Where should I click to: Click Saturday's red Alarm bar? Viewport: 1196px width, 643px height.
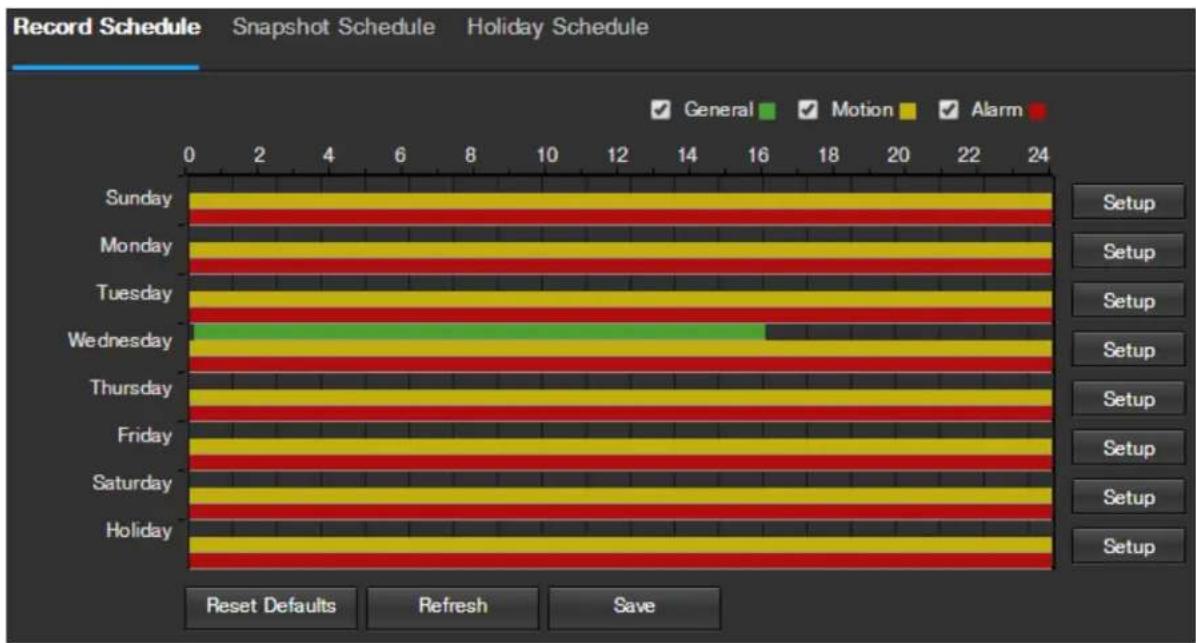click(x=621, y=512)
